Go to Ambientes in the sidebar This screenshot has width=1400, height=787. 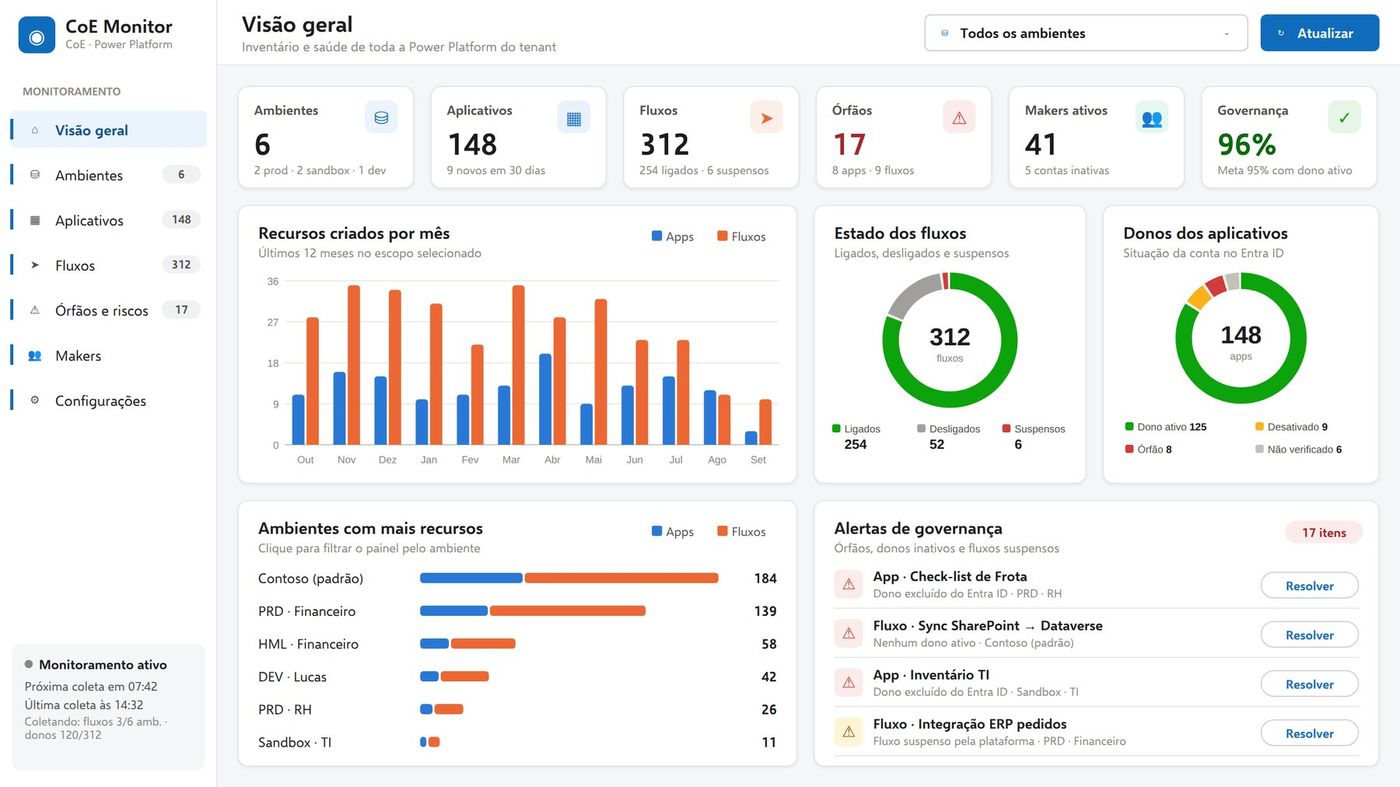pyautogui.click(x=109, y=175)
